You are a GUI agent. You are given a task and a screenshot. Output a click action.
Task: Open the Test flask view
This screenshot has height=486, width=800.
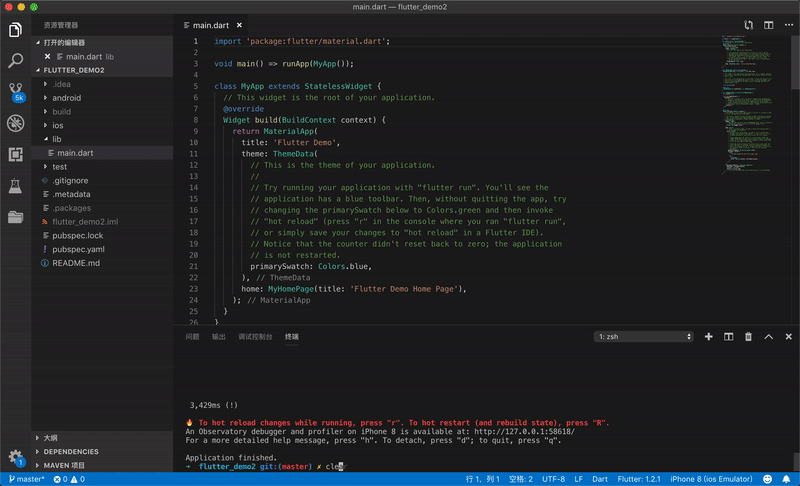[x=16, y=186]
